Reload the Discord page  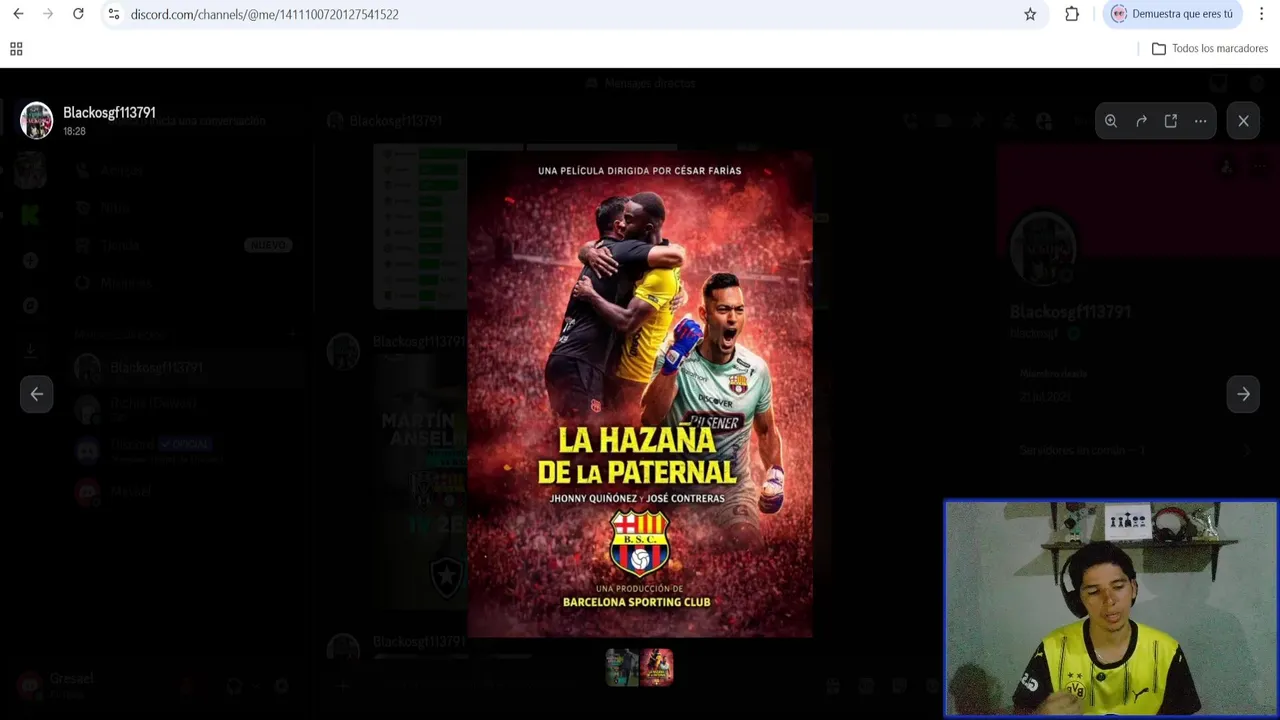point(78,14)
